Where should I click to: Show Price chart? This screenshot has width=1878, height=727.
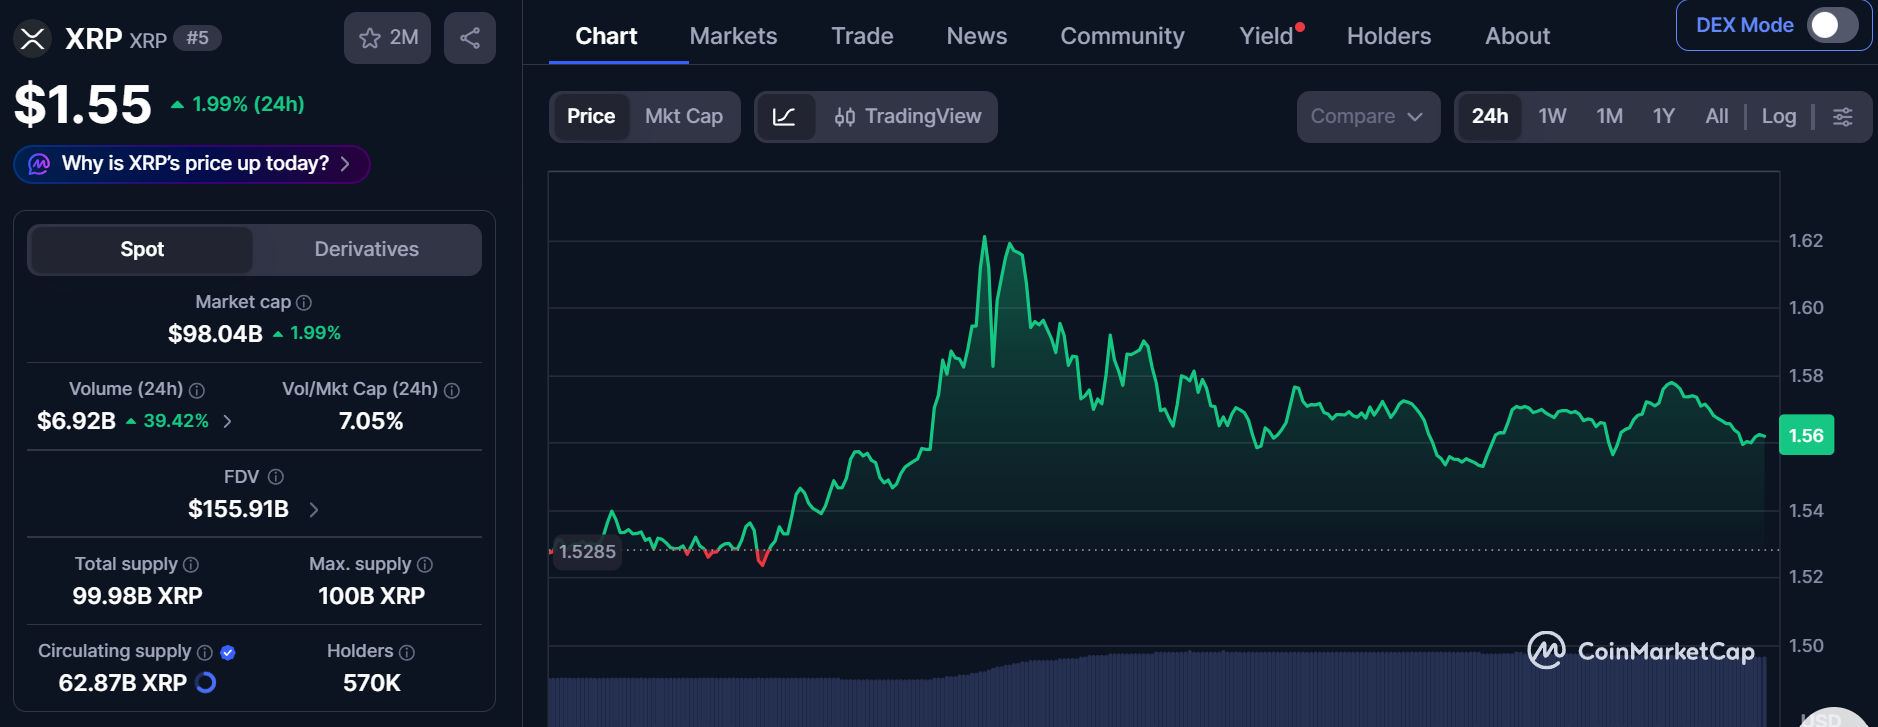pos(591,117)
